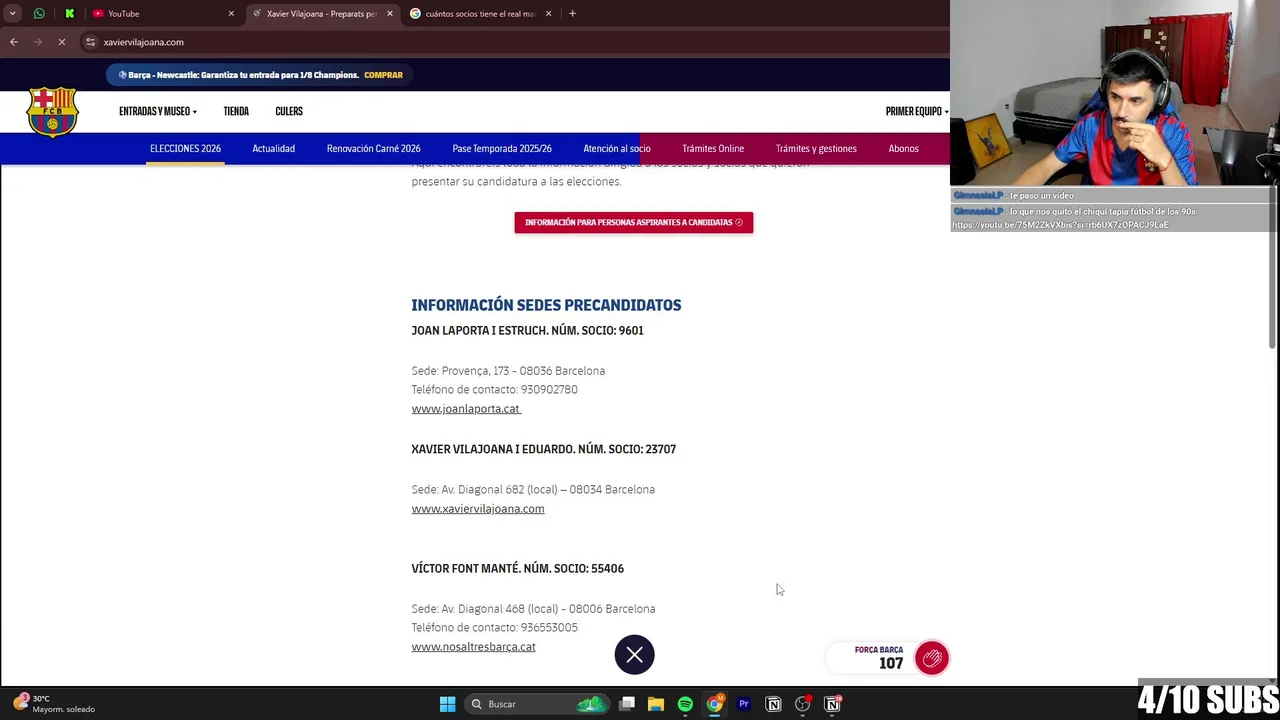
Task: Select the Elecciones 2026 tab
Action: point(185,148)
